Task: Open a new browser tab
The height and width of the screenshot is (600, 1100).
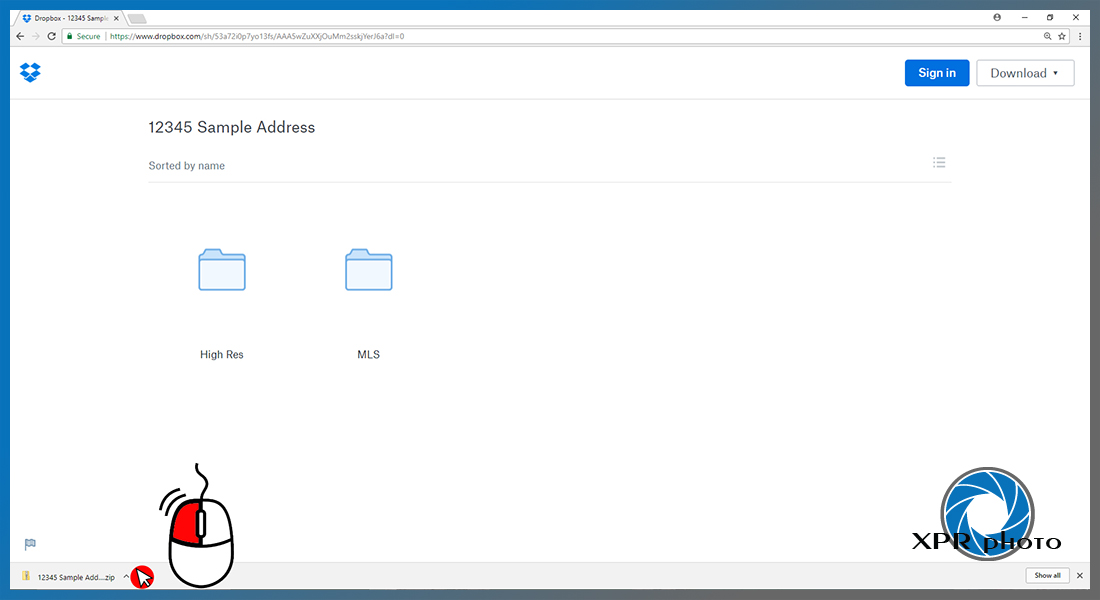Action: pyautogui.click(x=138, y=19)
